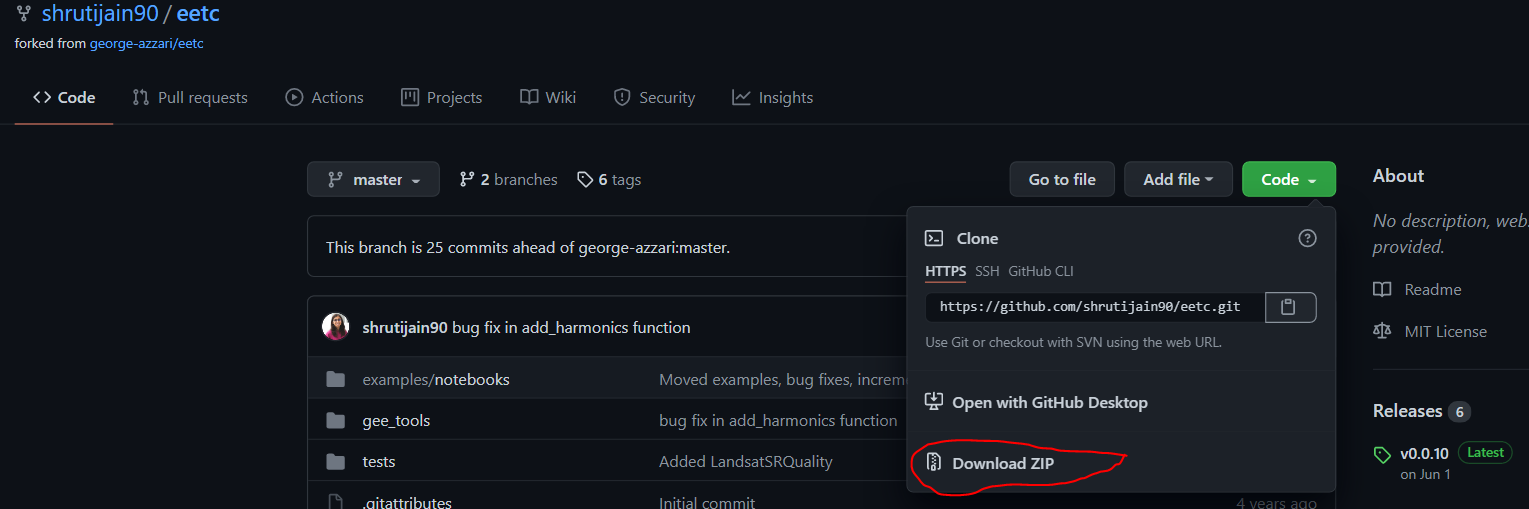This screenshot has height=509, width=1529.
Task: Select the GitHub CLI clone option
Action: pos(1040,271)
